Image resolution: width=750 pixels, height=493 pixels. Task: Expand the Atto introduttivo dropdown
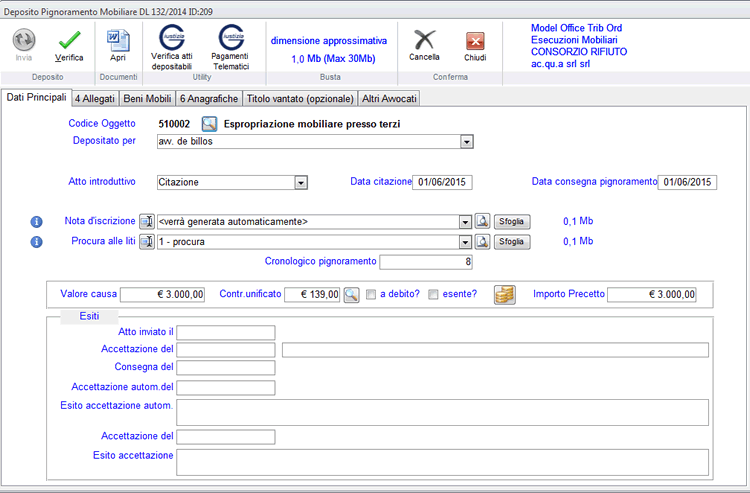click(x=300, y=183)
